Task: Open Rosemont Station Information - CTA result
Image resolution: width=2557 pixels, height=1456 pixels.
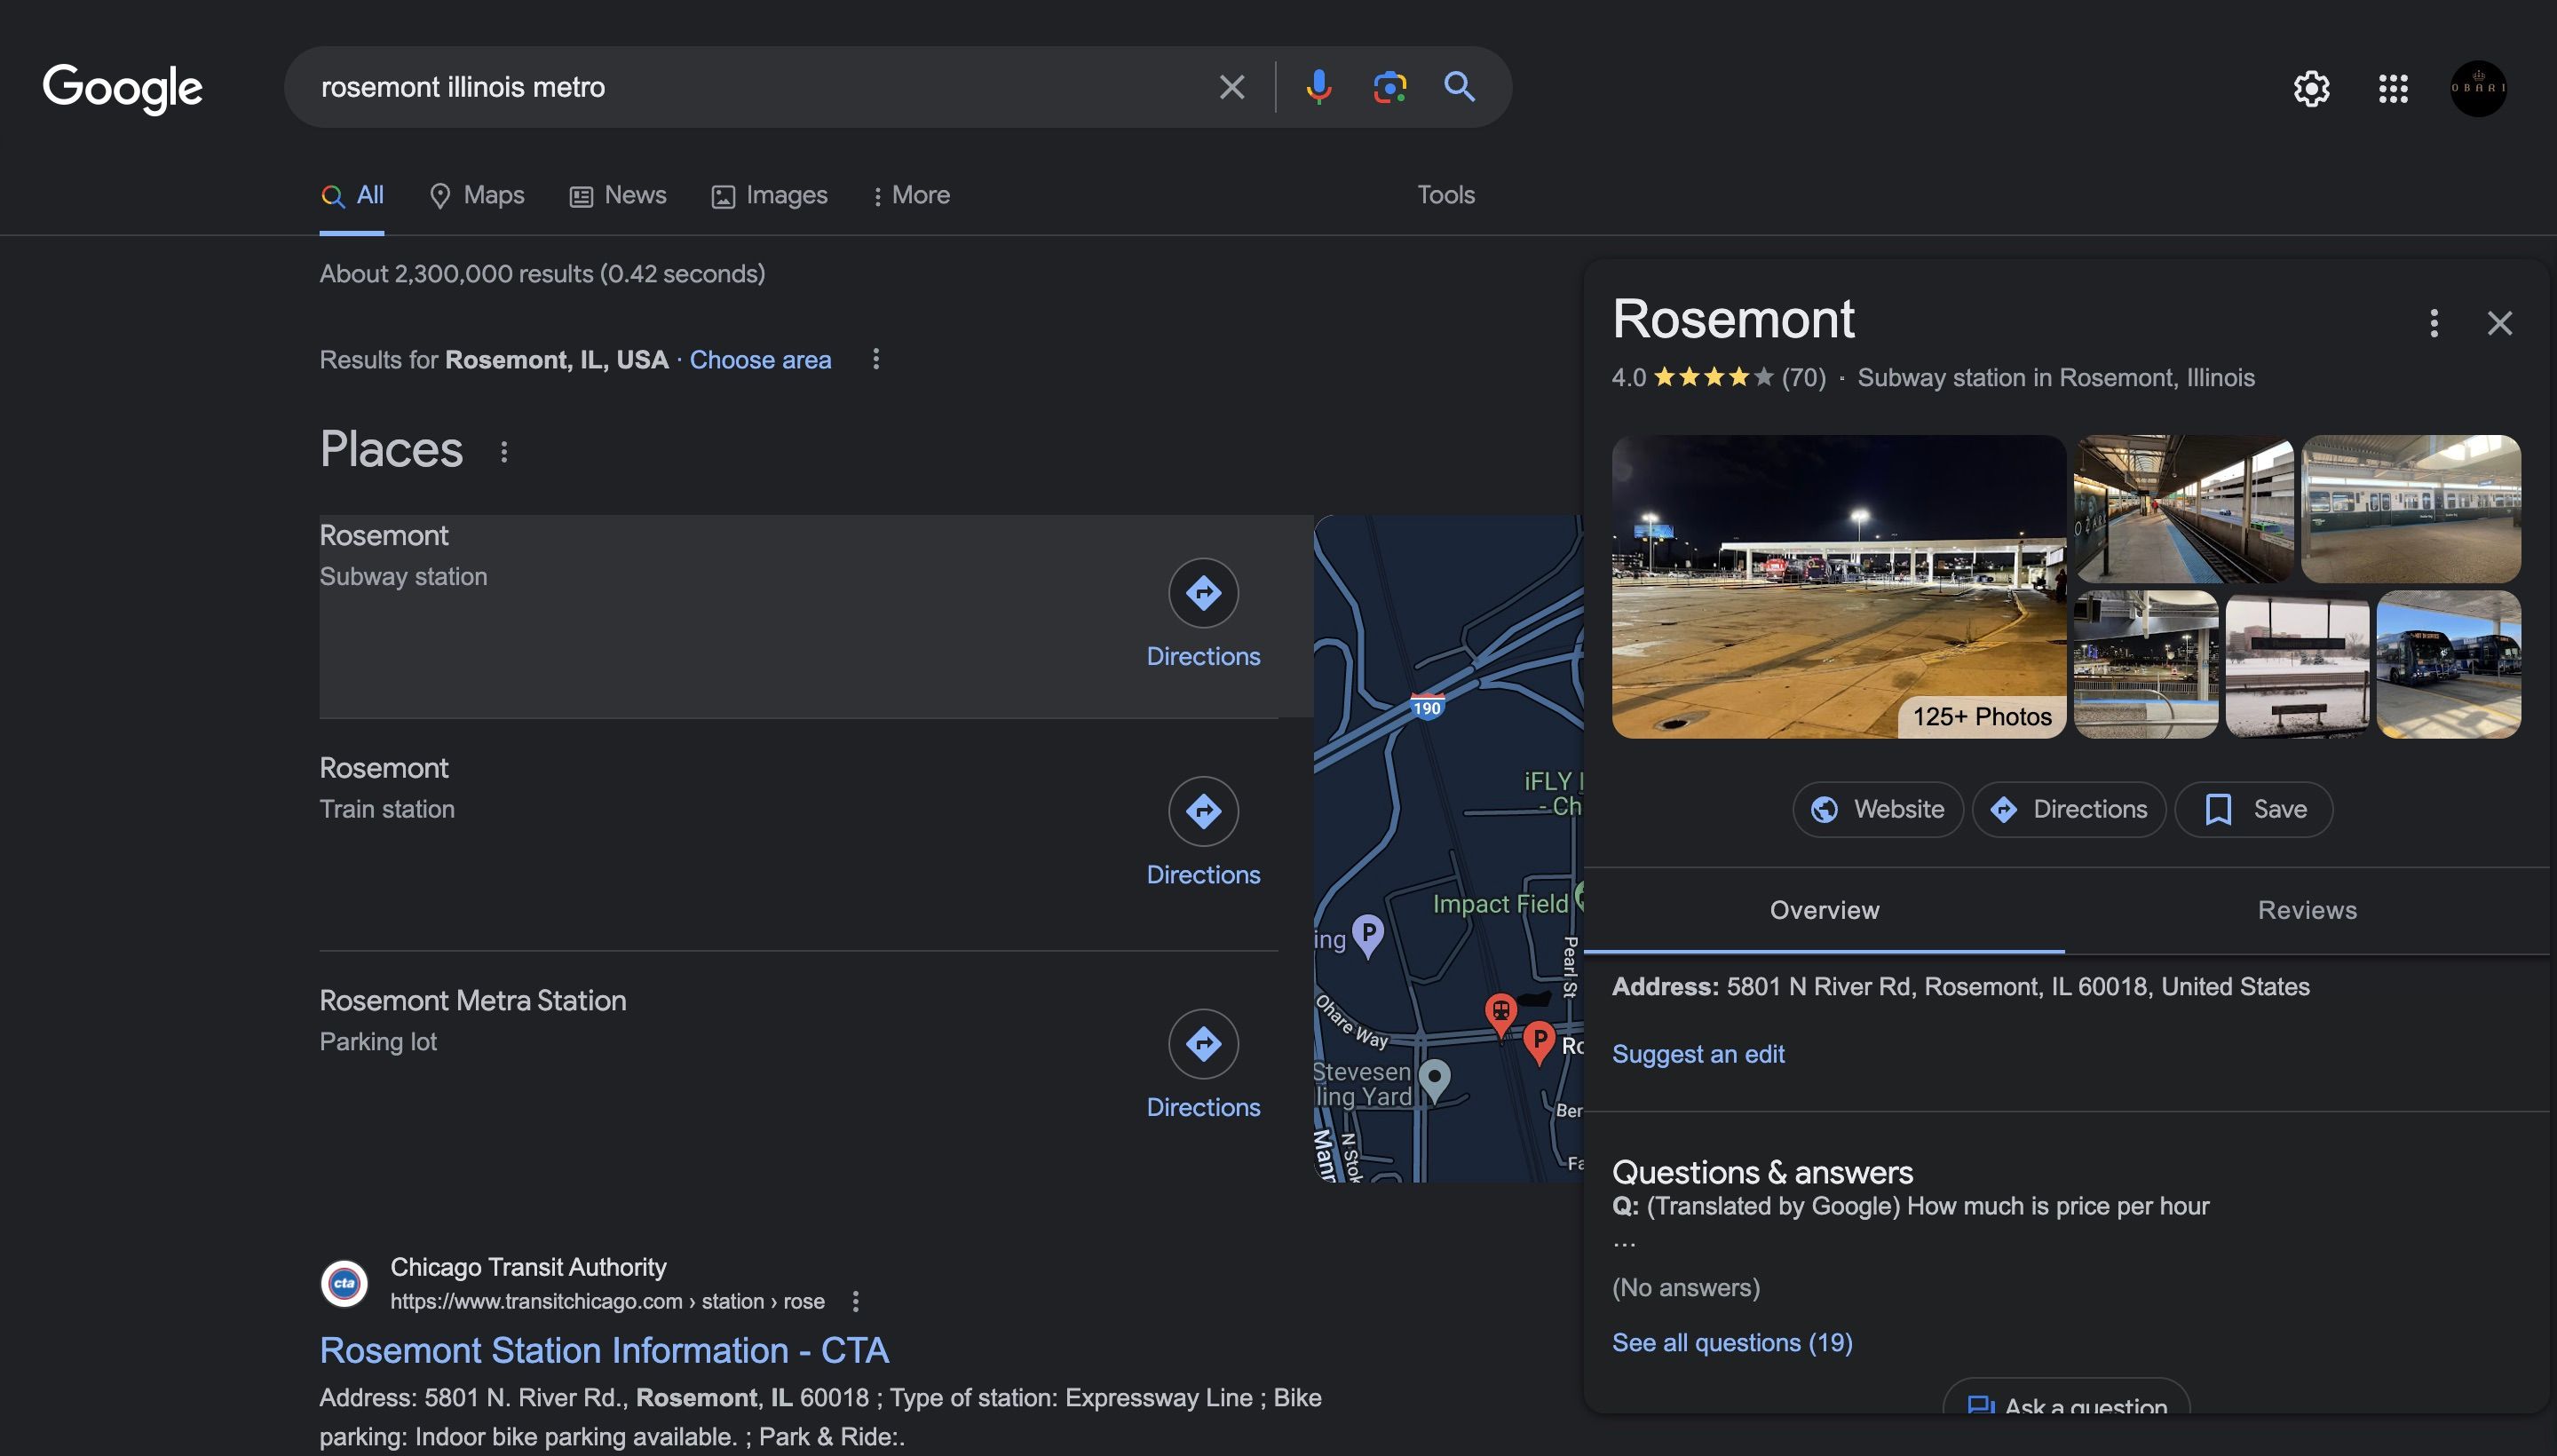Action: (x=604, y=1350)
